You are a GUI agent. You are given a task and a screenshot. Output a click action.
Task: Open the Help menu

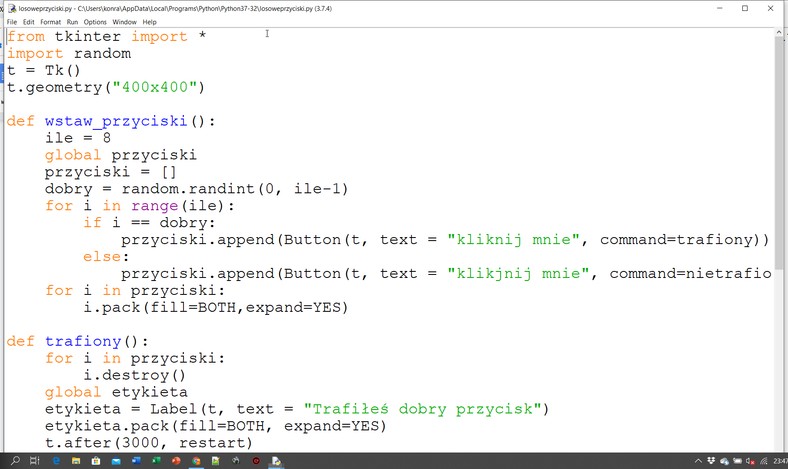[x=150, y=21]
